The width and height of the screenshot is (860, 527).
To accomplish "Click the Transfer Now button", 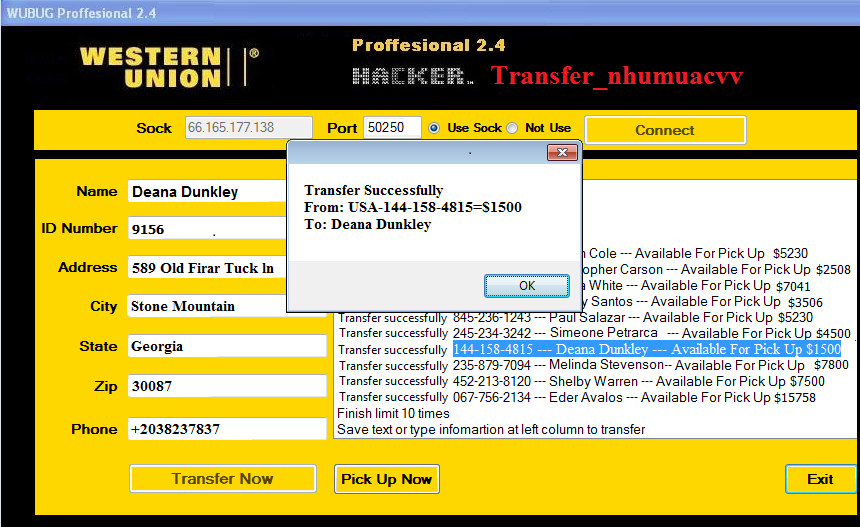I will tap(223, 479).
